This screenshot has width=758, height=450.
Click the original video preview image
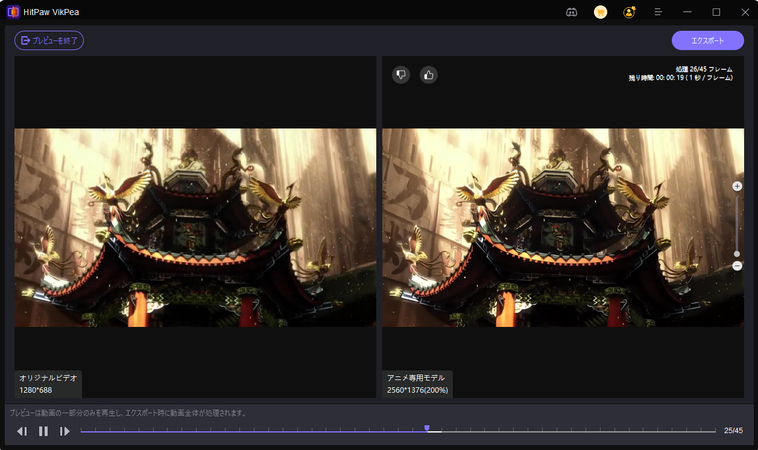point(195,228)
